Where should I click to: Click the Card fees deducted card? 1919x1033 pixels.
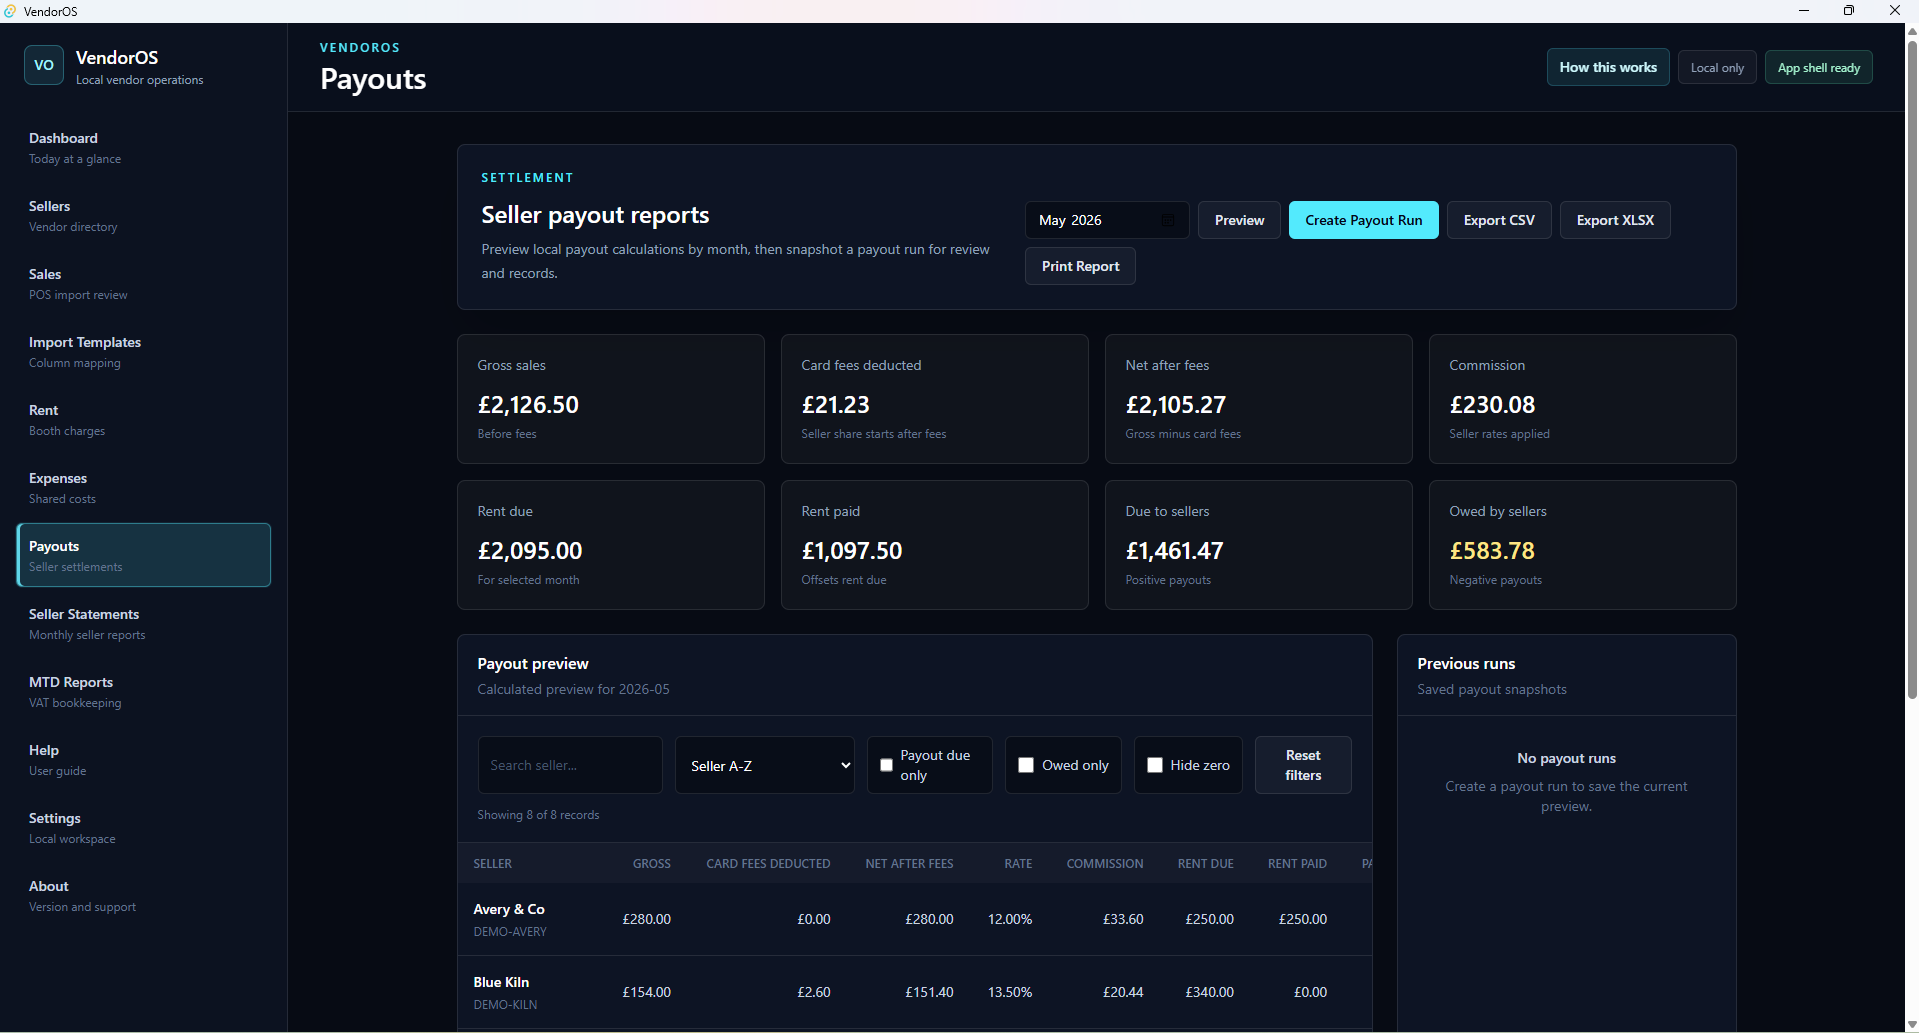tap(935, 399)
